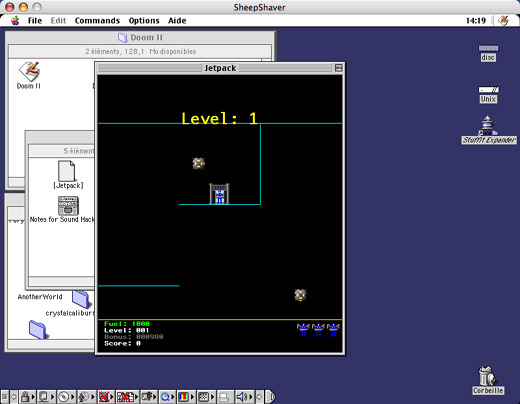Open the Commands menu
The image size is (520, 404).
tap(97, 21)
